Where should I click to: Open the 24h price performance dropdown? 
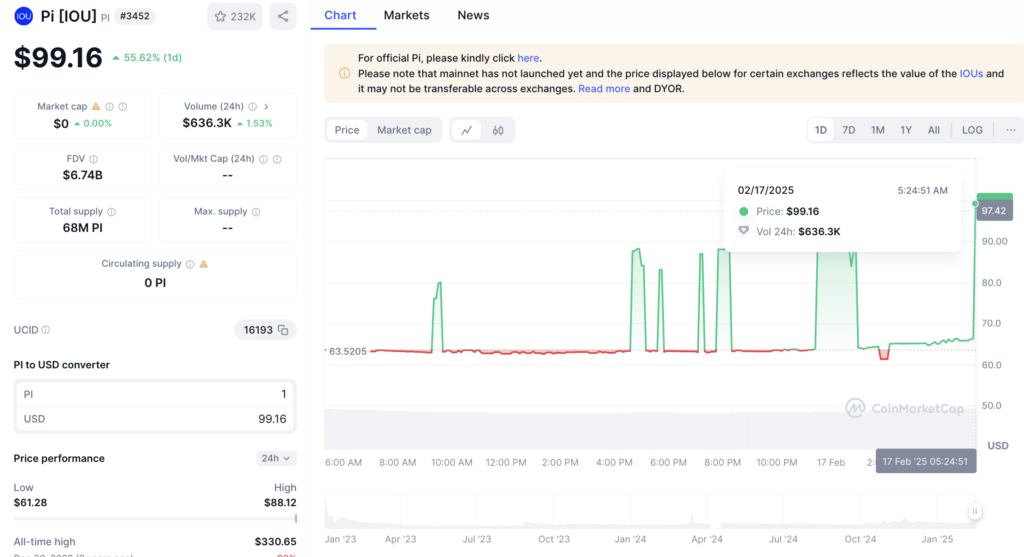pos(276,458)
